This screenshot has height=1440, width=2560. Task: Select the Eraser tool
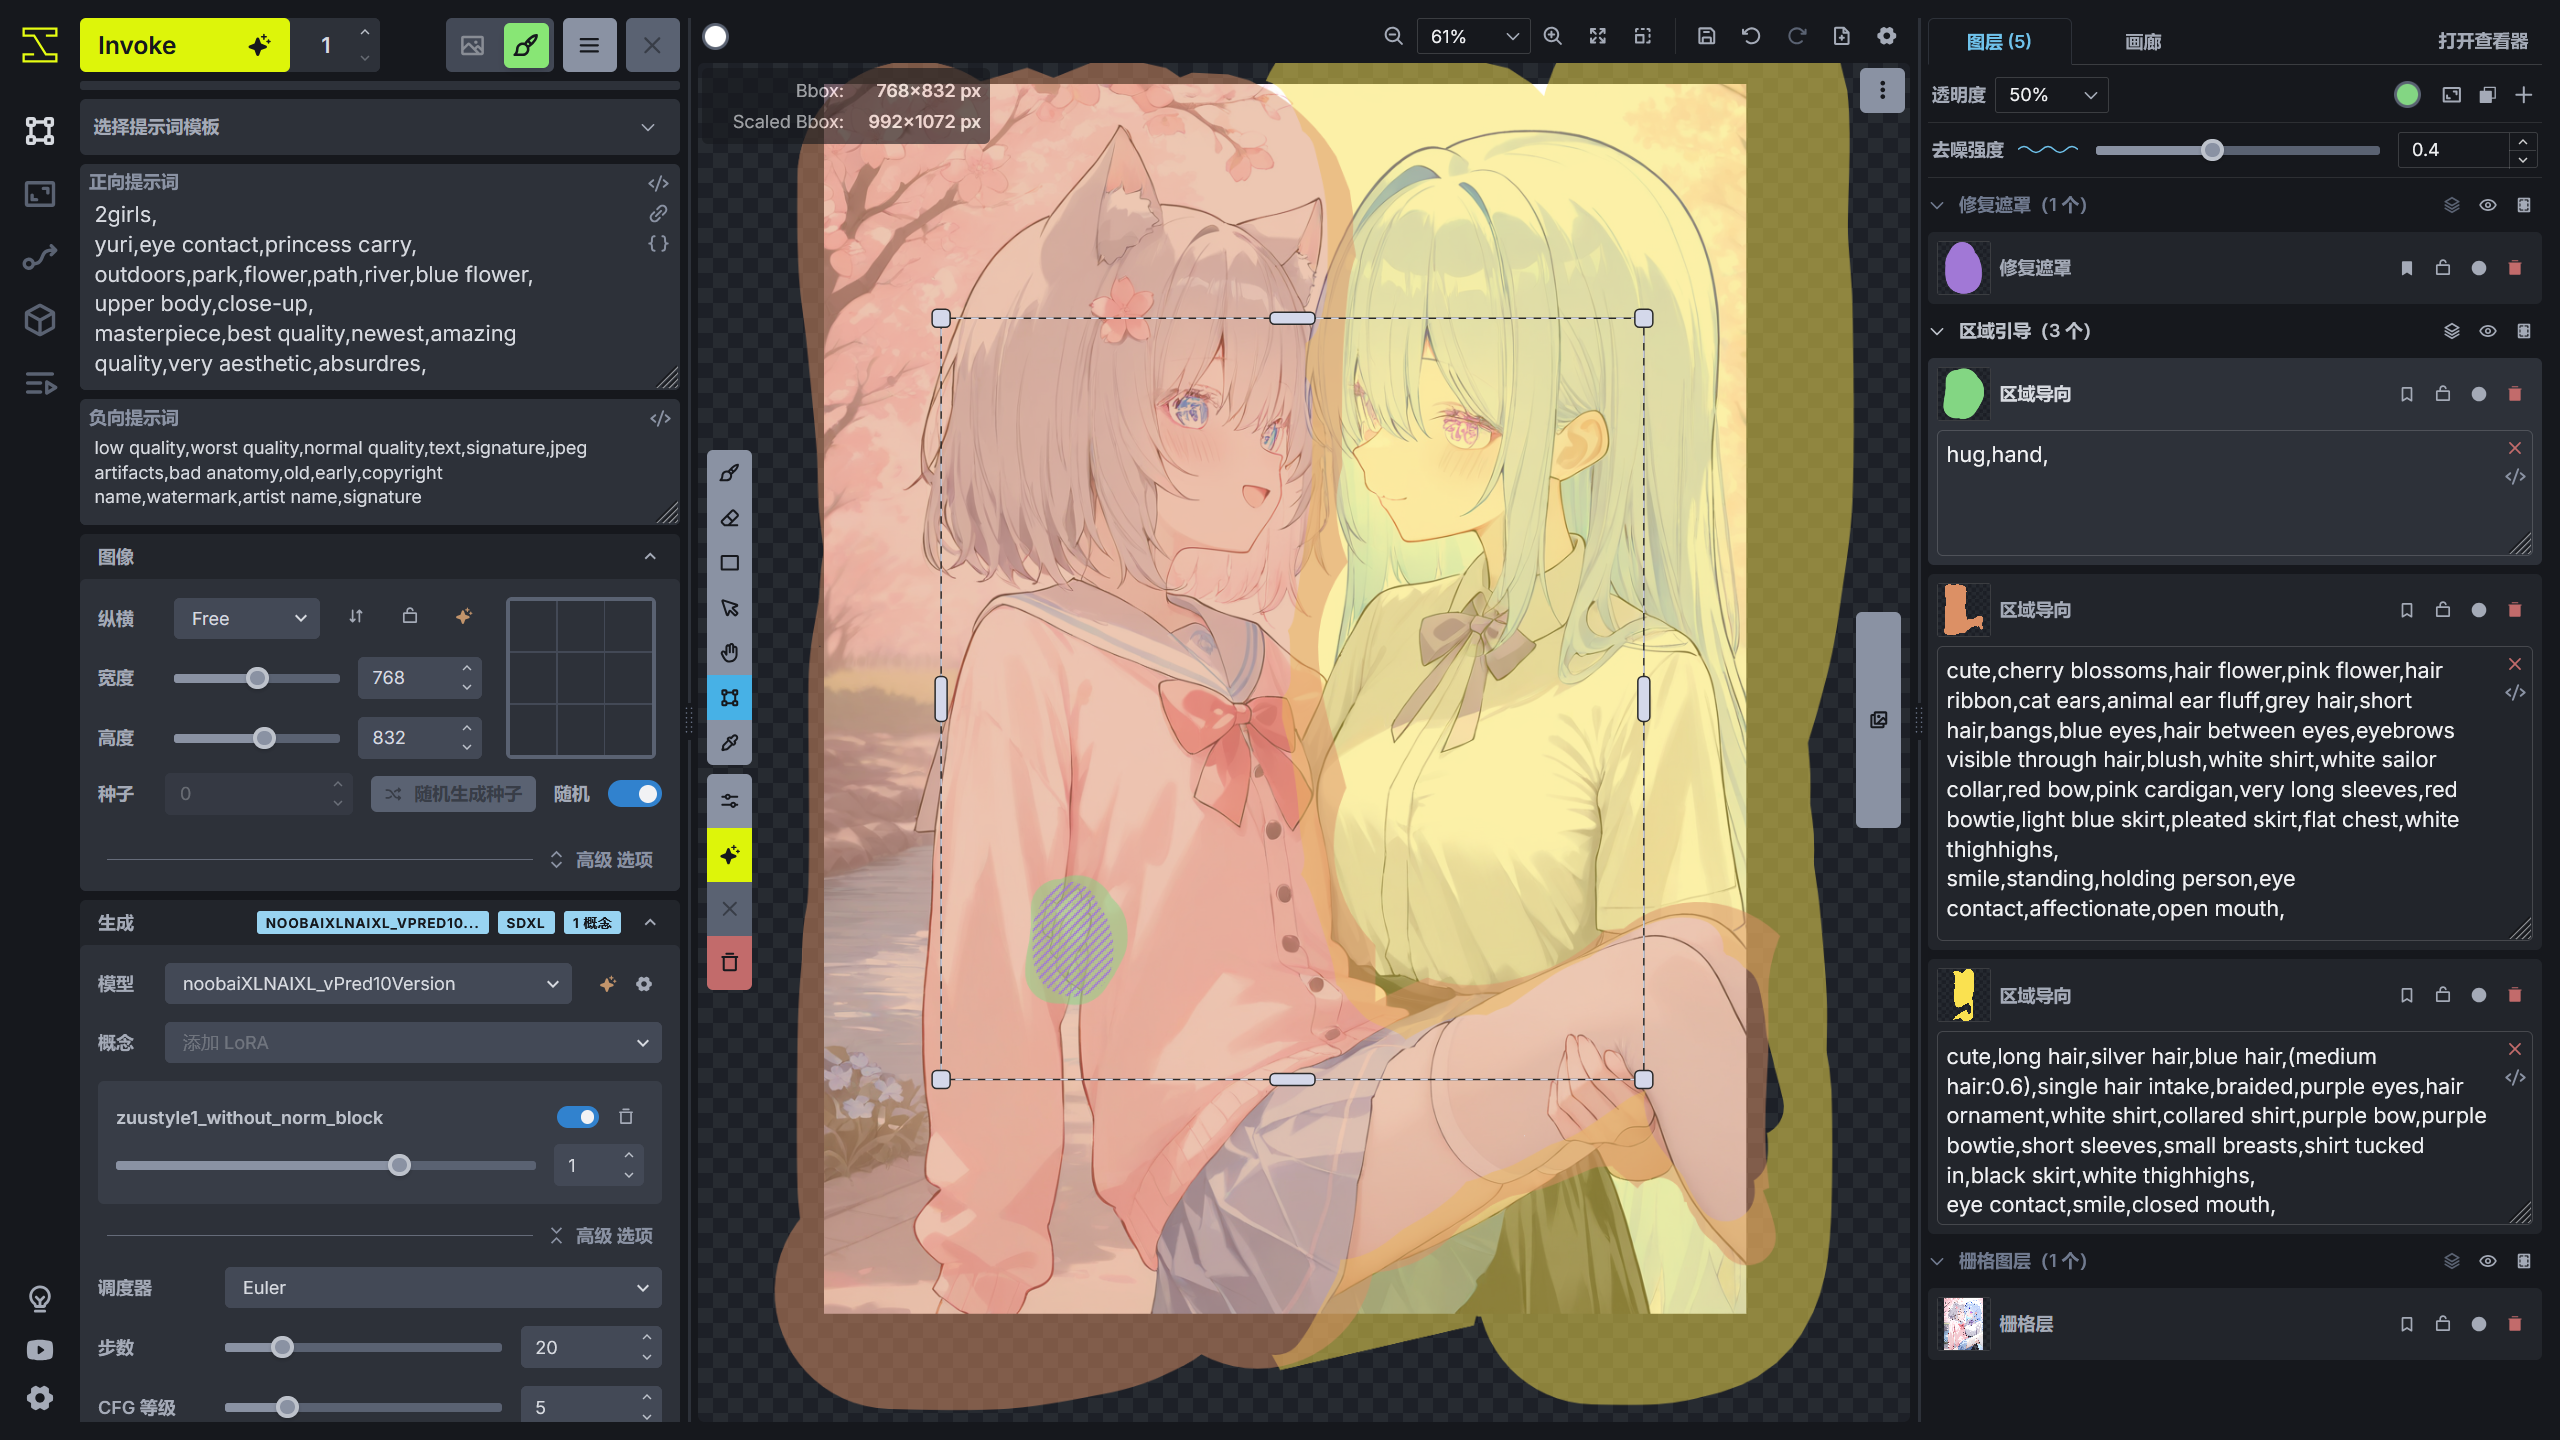(729, 517)
